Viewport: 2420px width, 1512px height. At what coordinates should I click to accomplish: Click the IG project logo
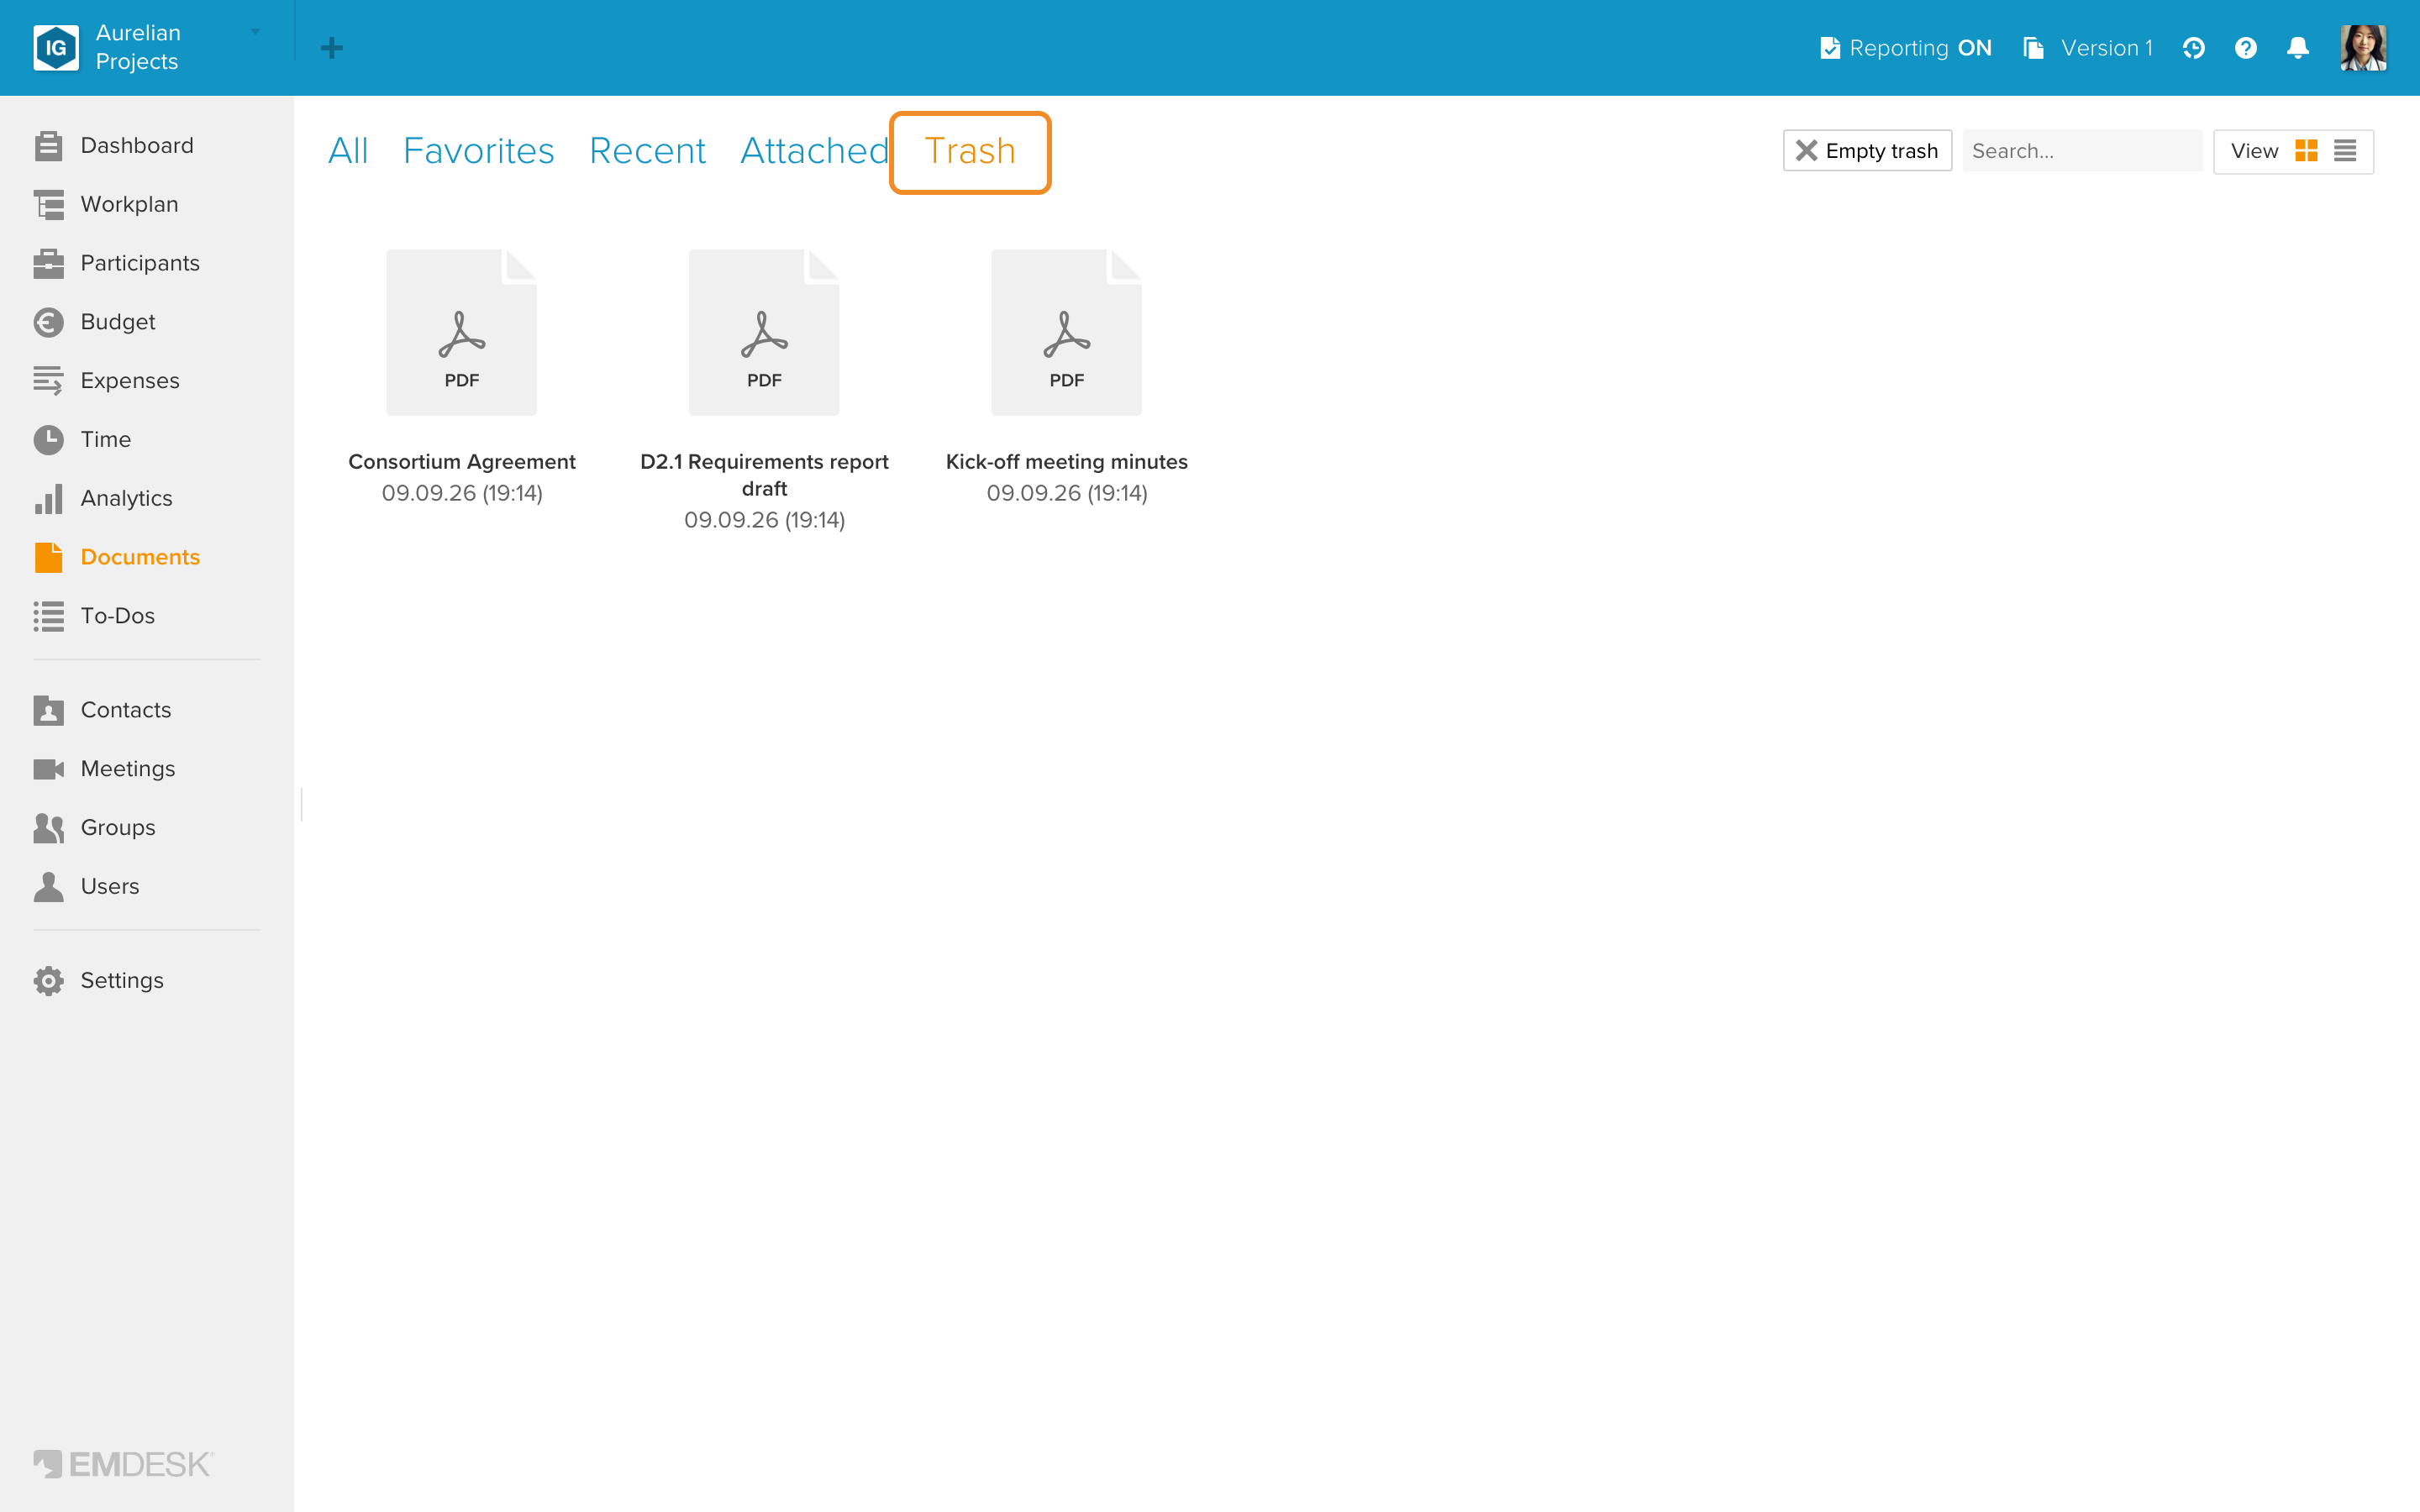(56, 48)
